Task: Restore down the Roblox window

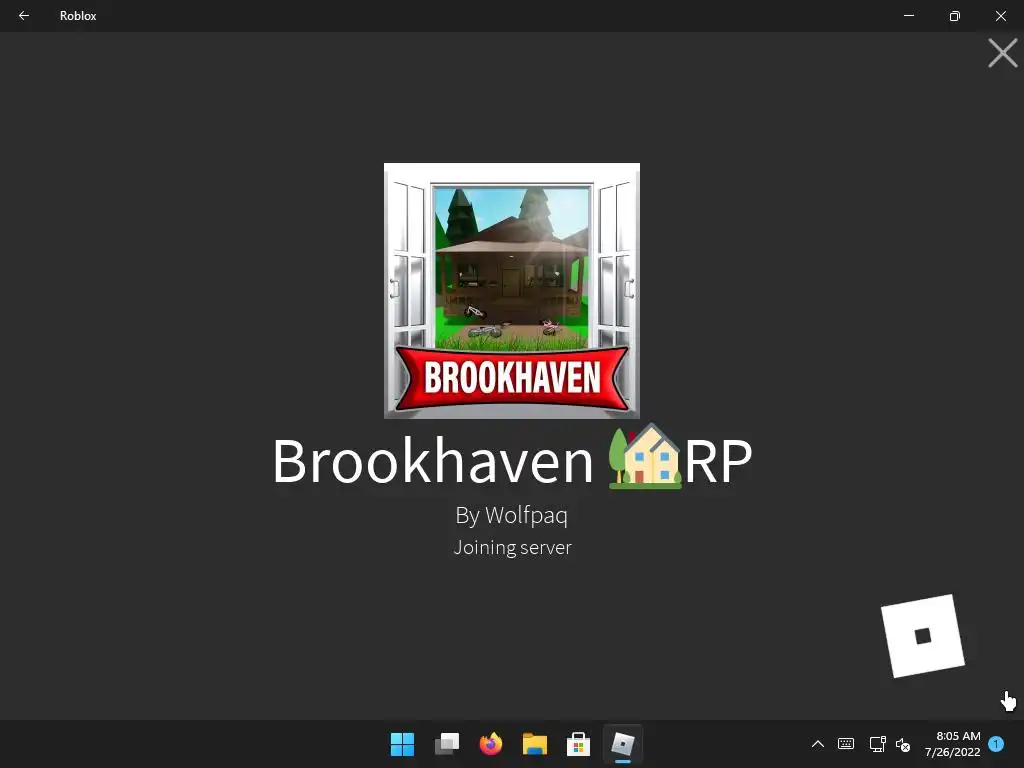Action: (x=955, y=16)
